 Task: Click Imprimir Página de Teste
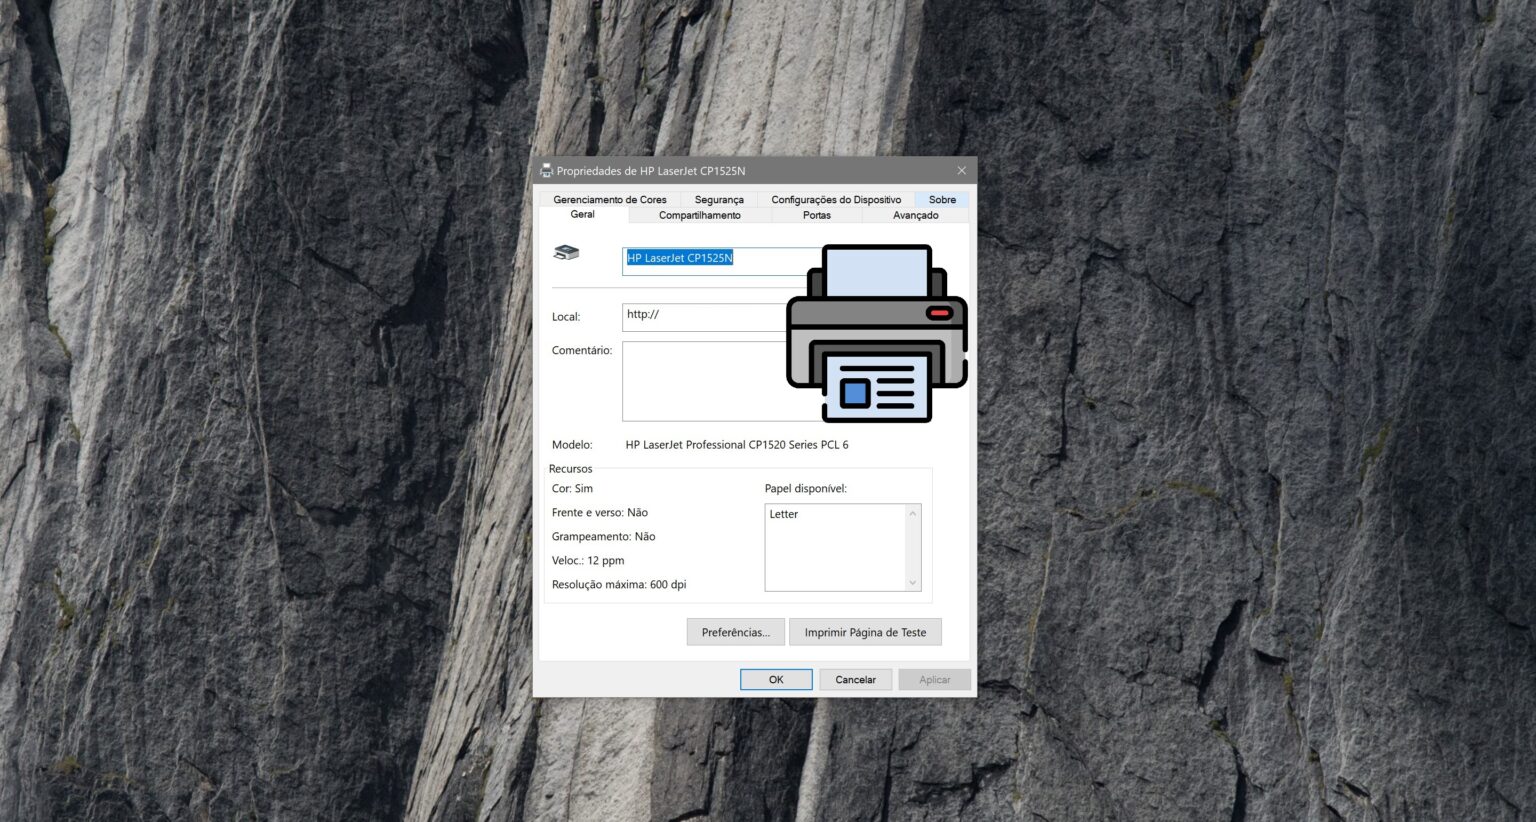pos(865,631)
